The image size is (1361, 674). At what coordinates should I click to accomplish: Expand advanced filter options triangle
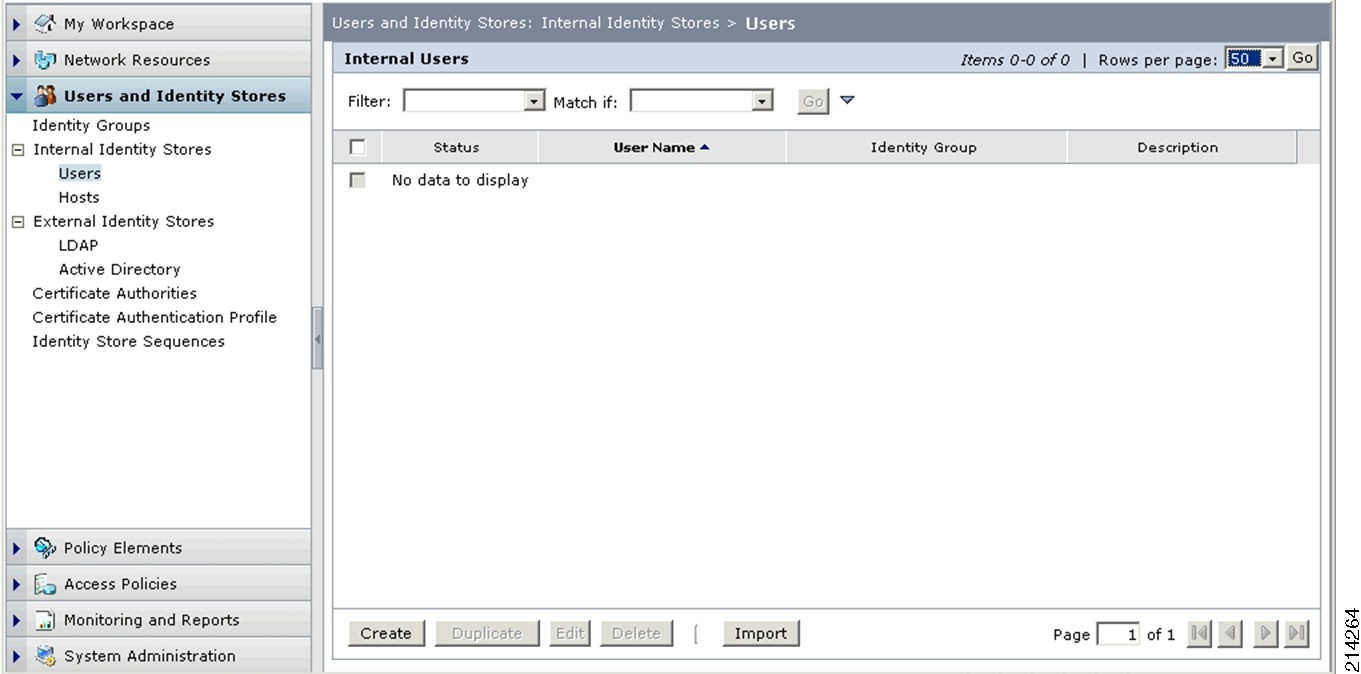(x=847, y=100)
